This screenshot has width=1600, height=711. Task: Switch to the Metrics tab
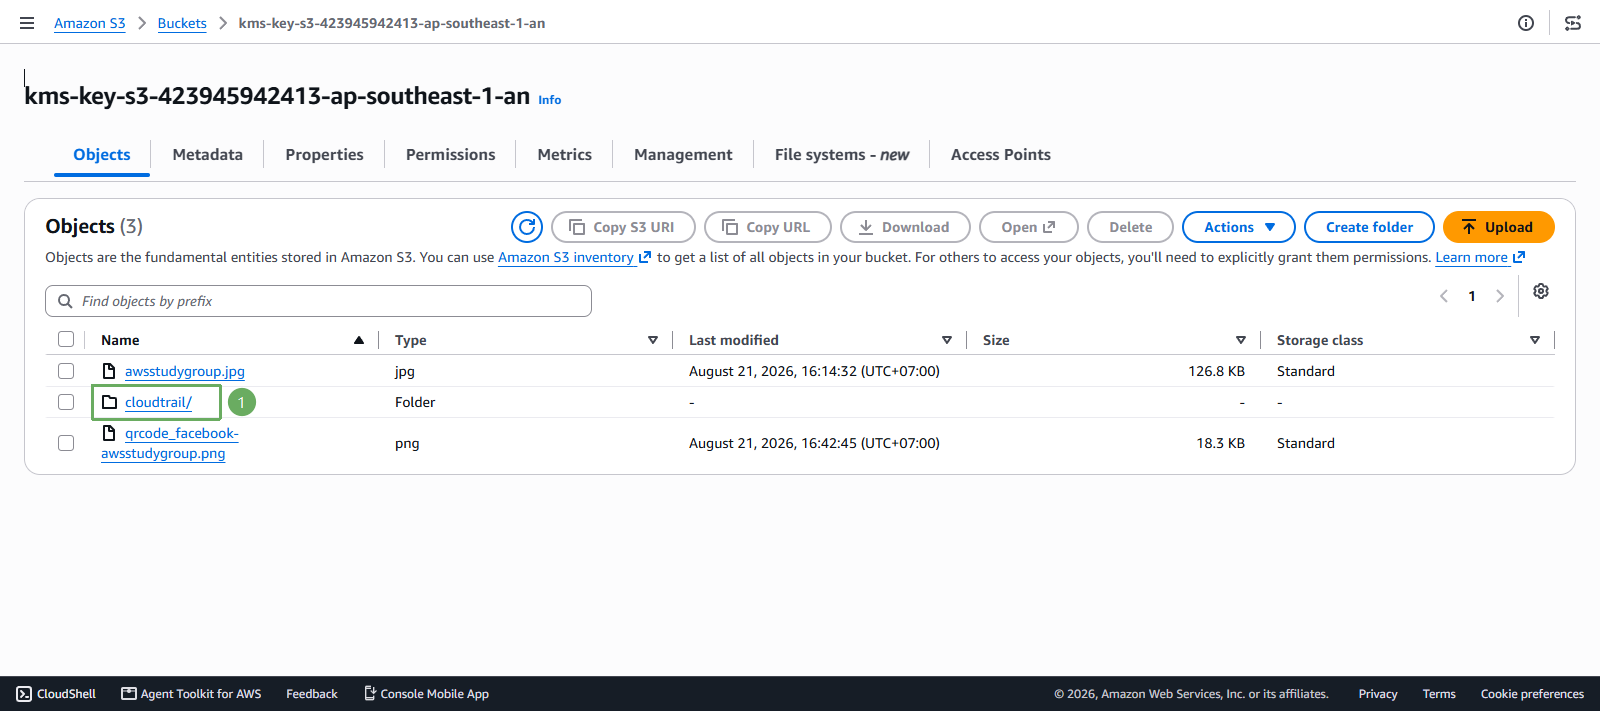(565, 155)
